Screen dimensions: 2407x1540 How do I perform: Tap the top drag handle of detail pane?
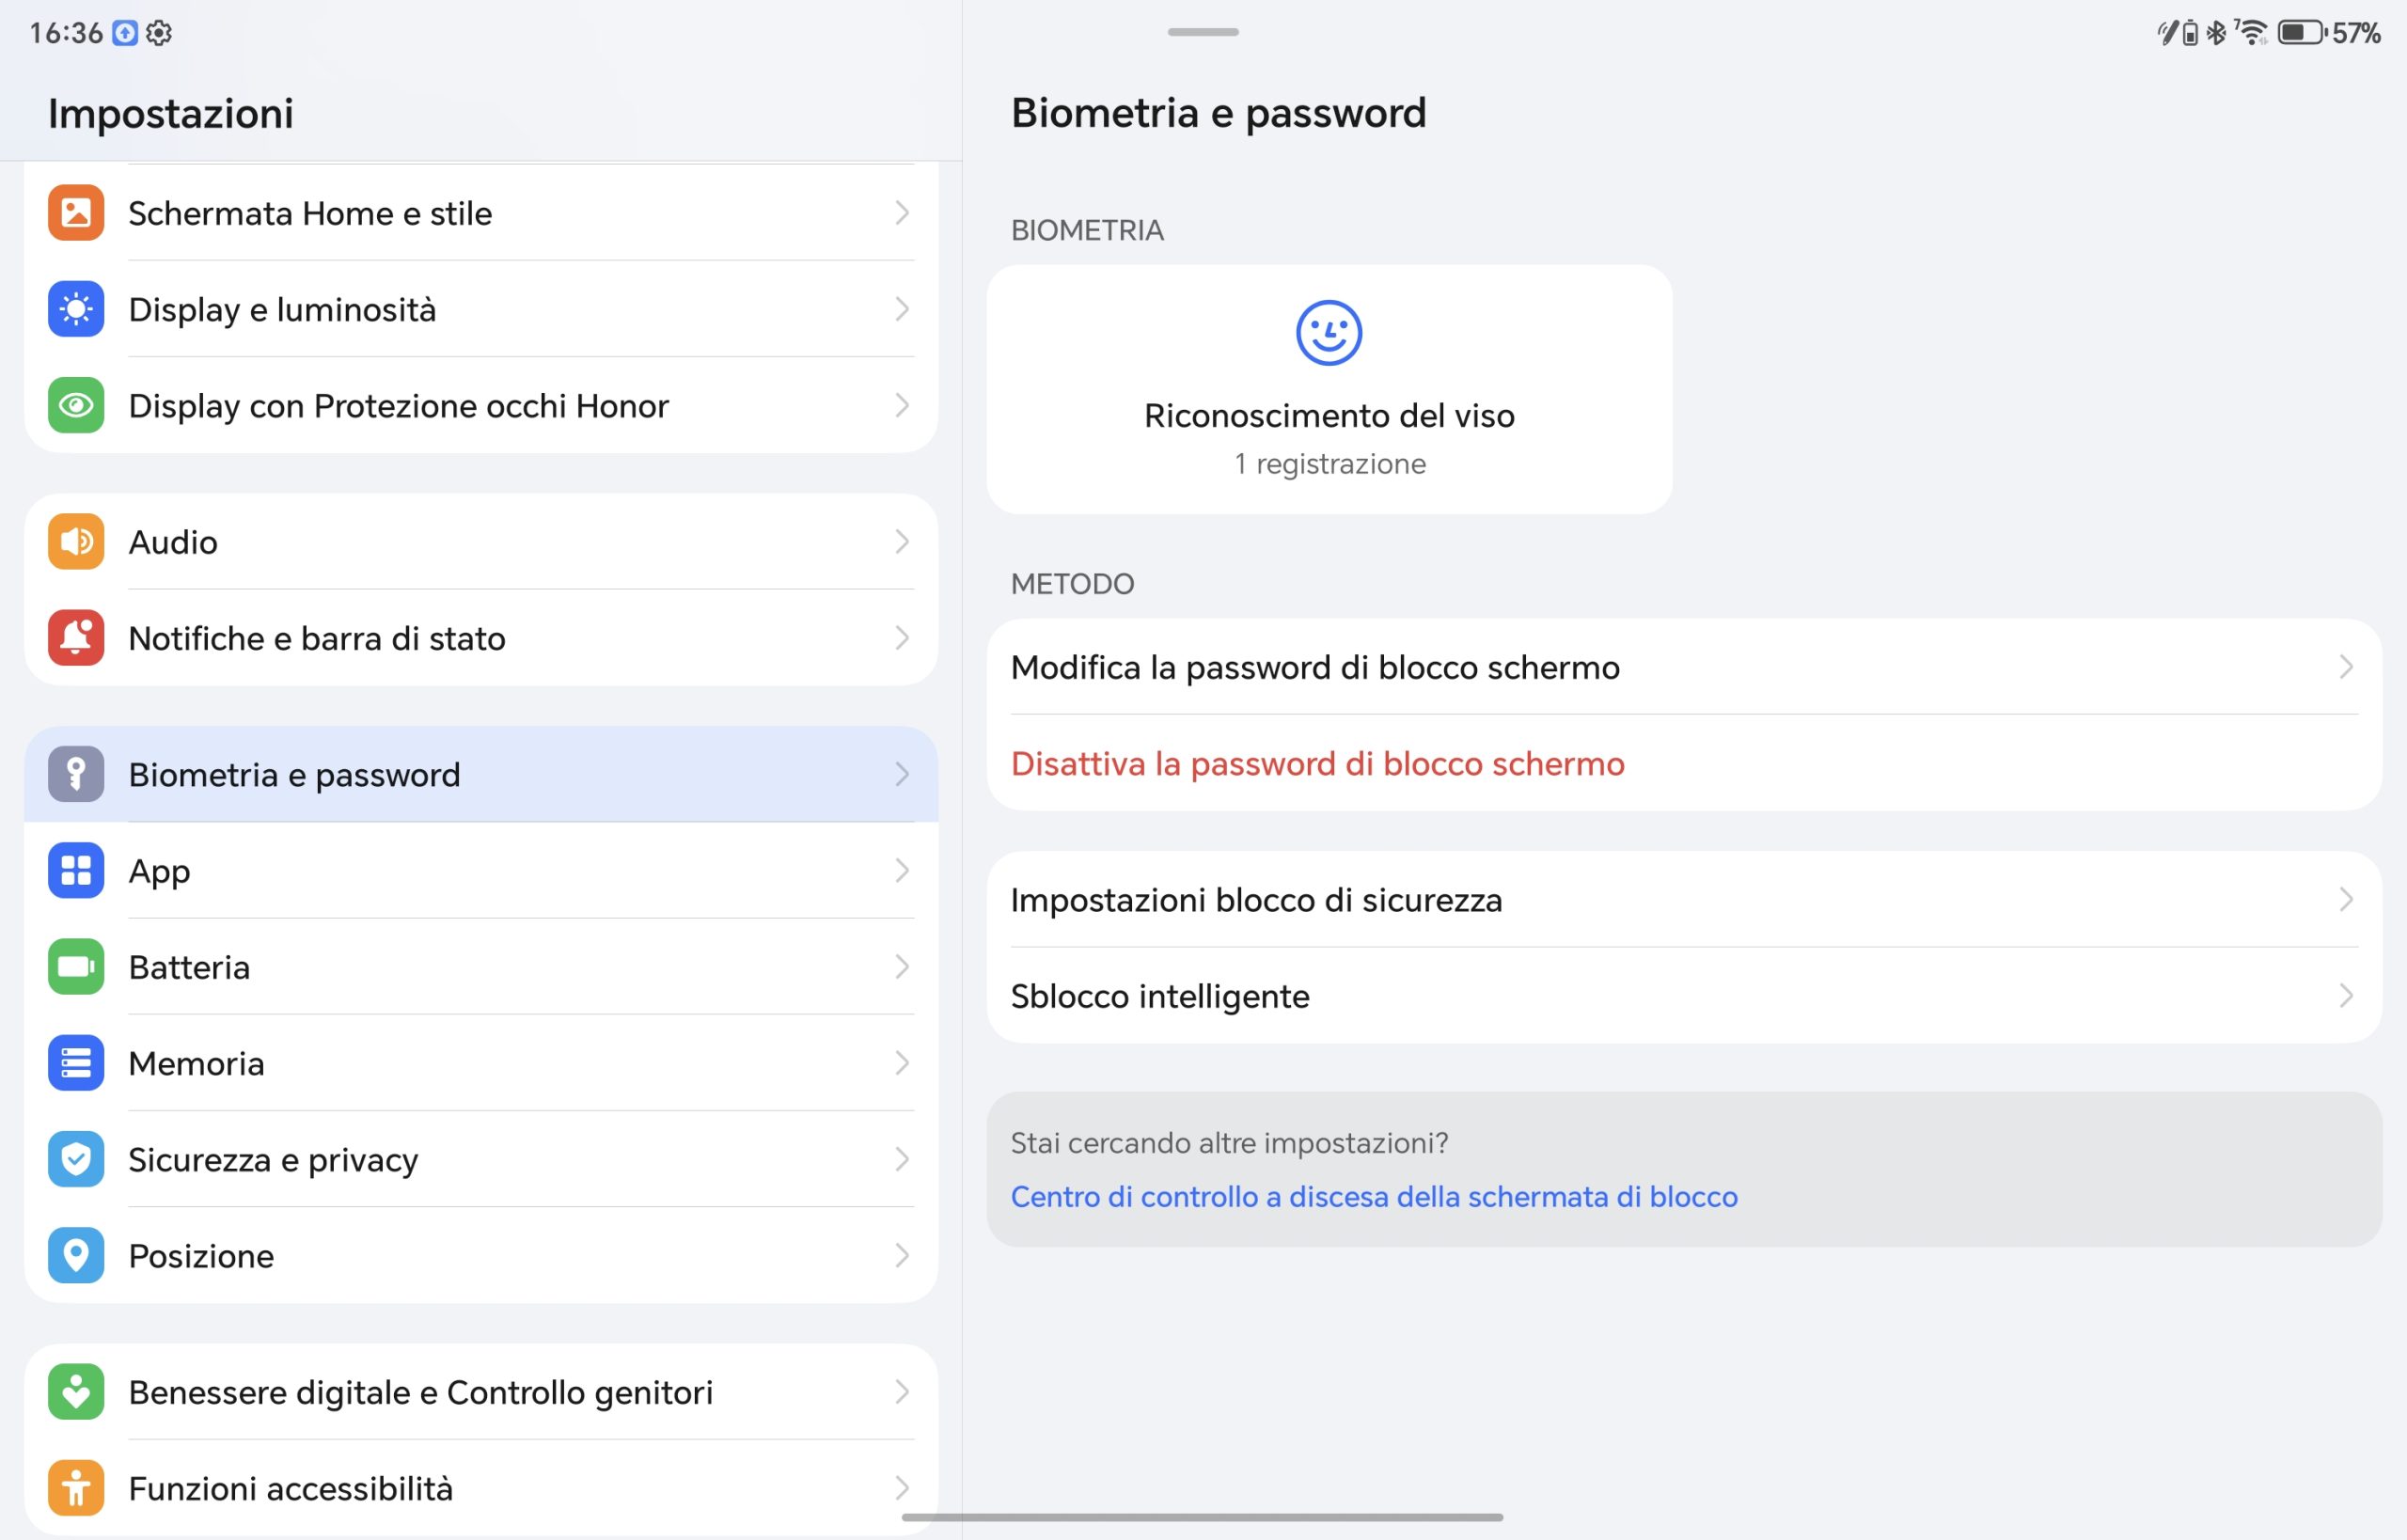coord(1203,32)
